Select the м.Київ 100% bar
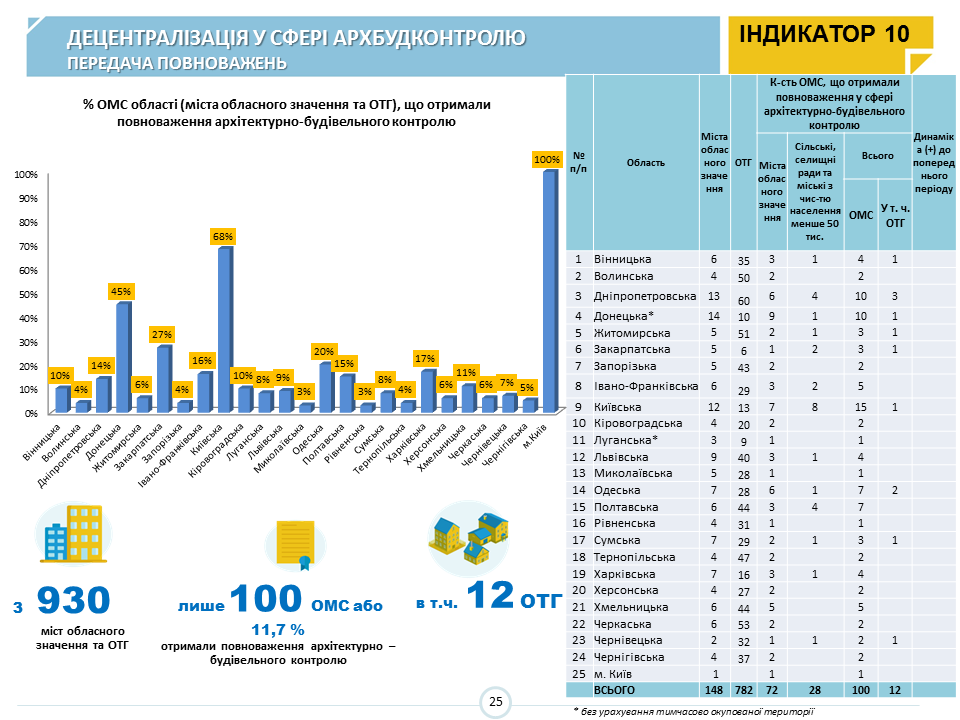 point(549,290)
